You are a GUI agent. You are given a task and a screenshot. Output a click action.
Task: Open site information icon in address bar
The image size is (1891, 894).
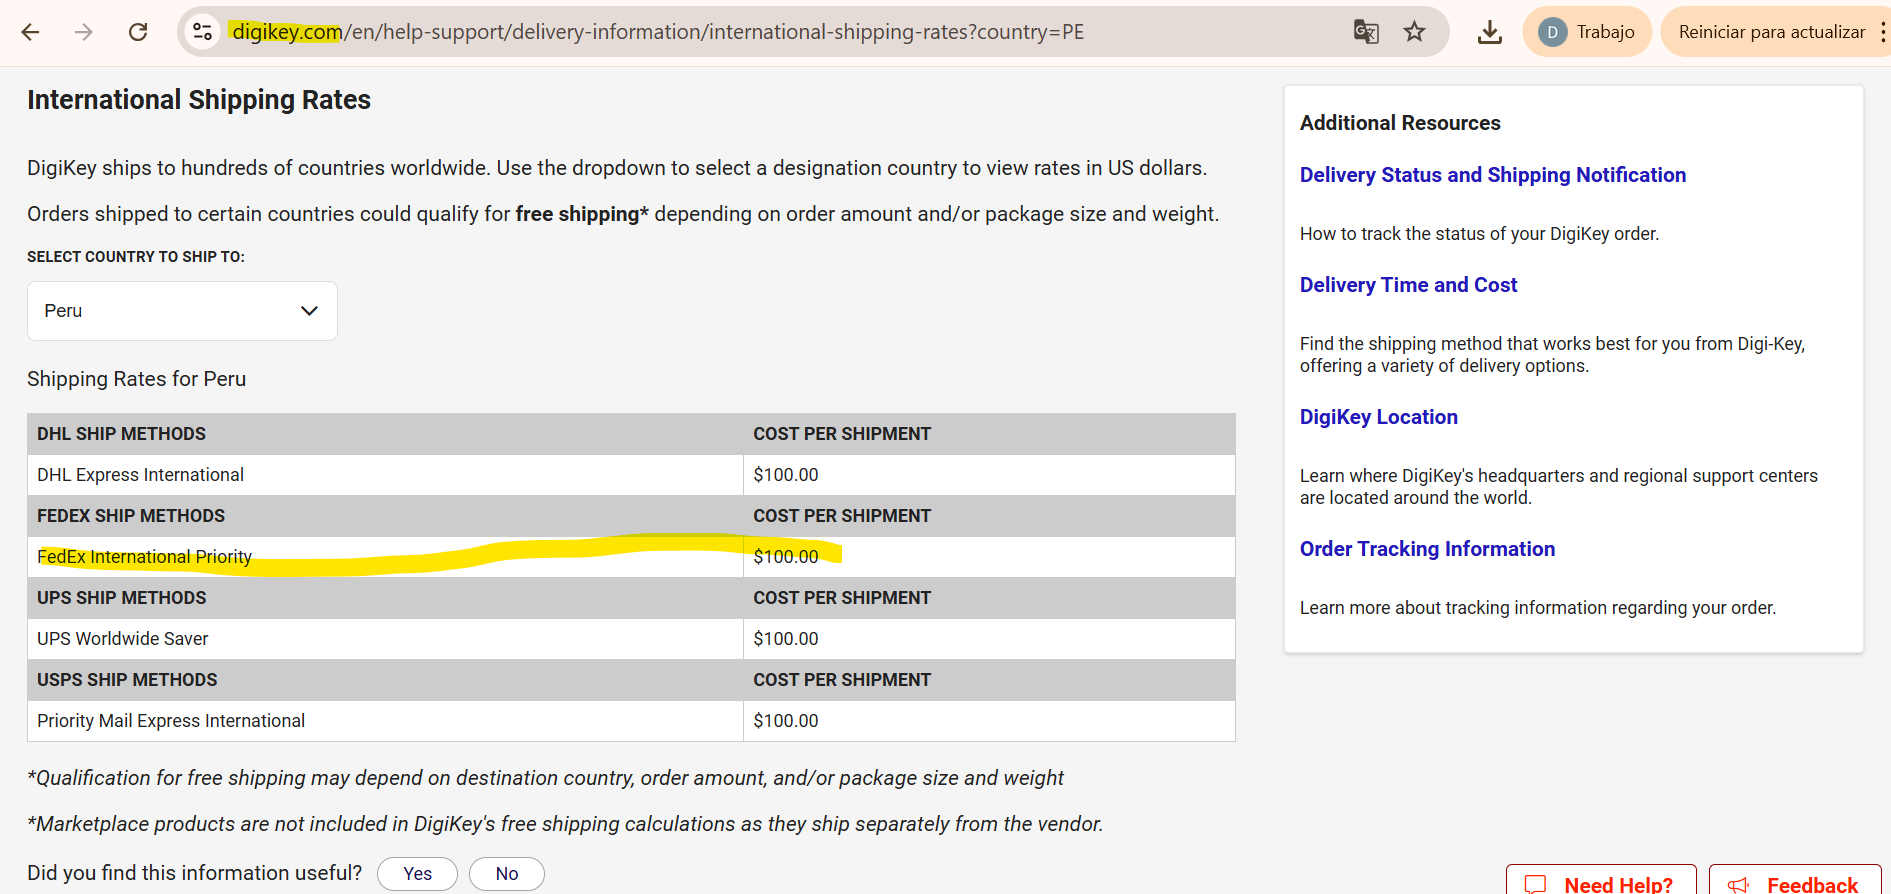click(203, 32)
